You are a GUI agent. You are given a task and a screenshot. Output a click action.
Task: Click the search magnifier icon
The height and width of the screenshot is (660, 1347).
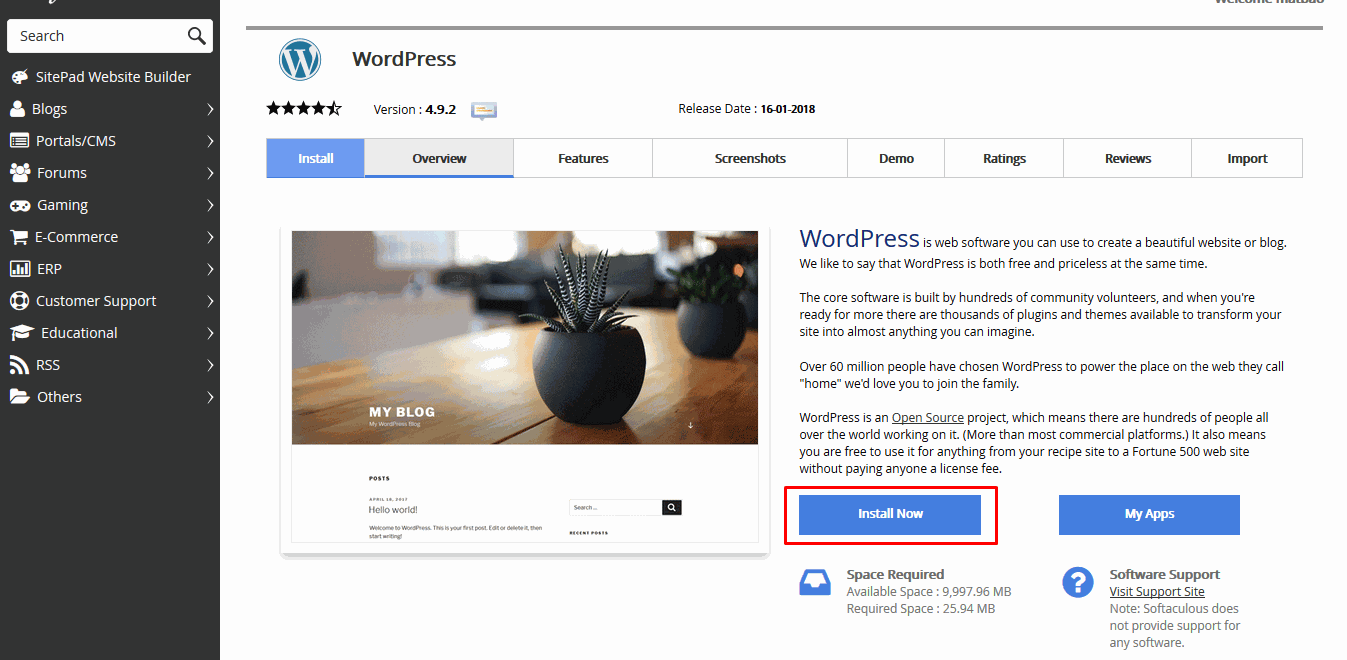pyautogui.click(x=196, y=36)
